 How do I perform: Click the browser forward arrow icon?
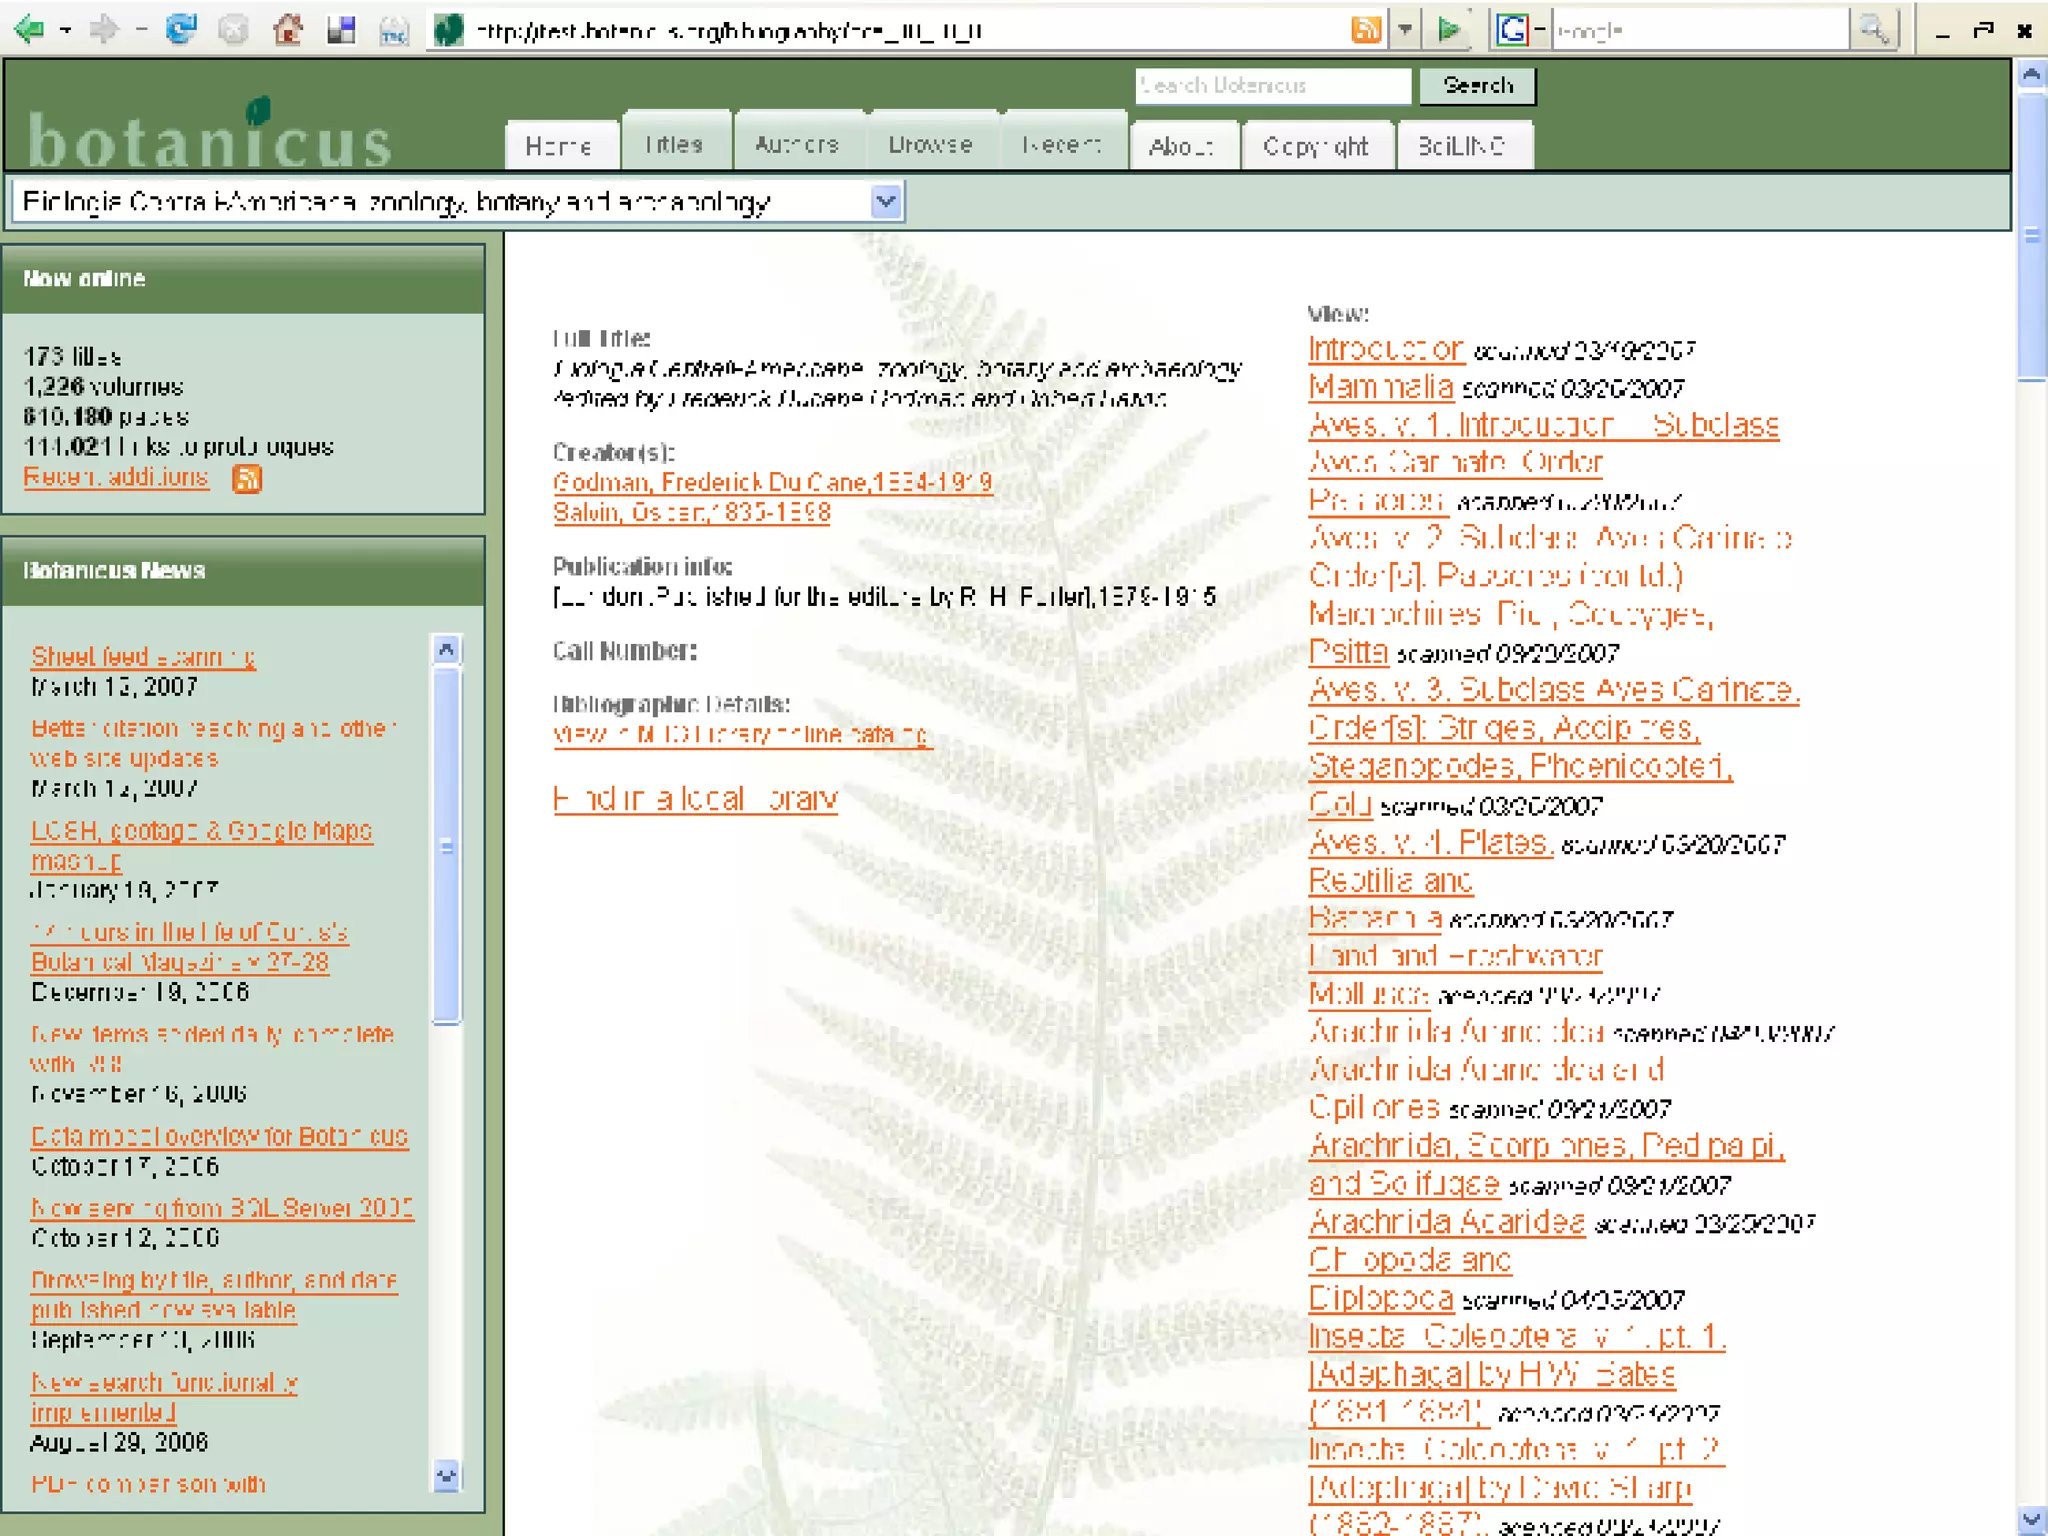(x=103, y=30)
